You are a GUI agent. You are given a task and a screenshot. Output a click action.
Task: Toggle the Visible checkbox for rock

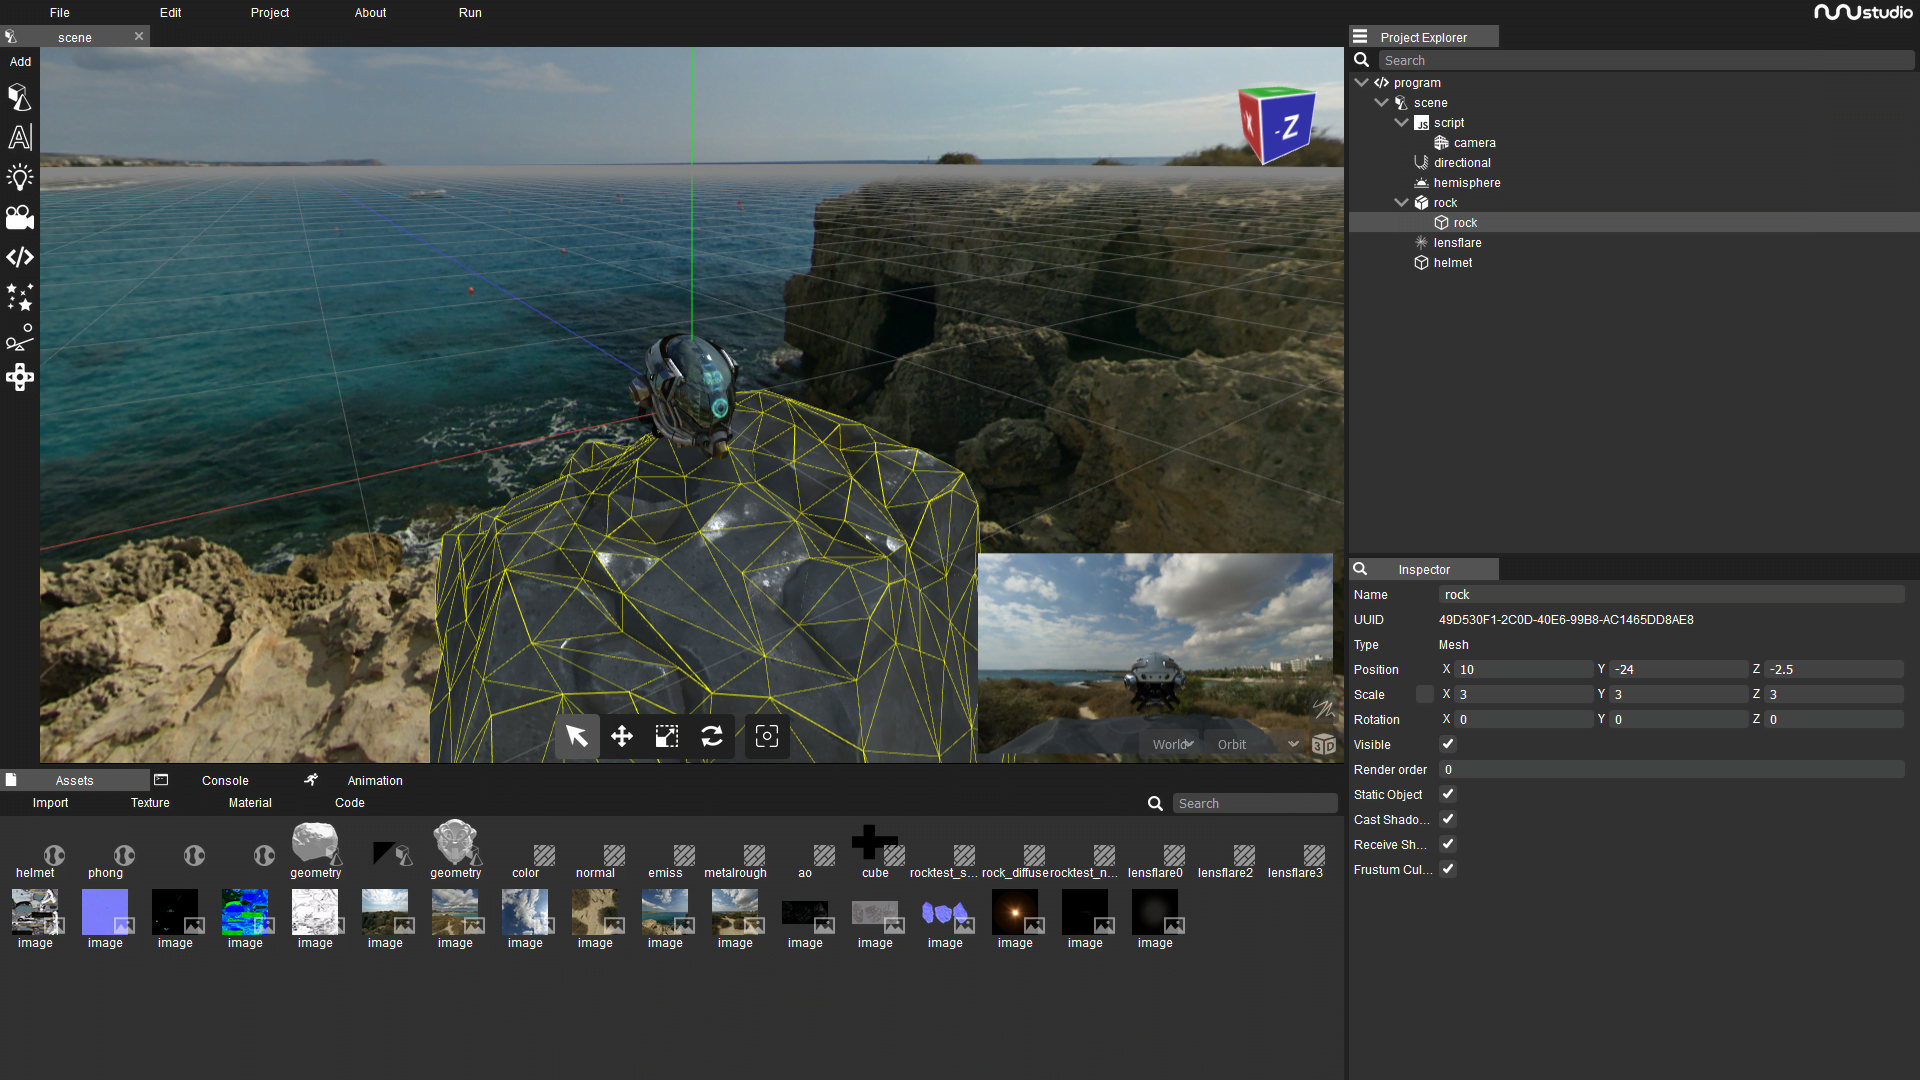(1448, 744)
